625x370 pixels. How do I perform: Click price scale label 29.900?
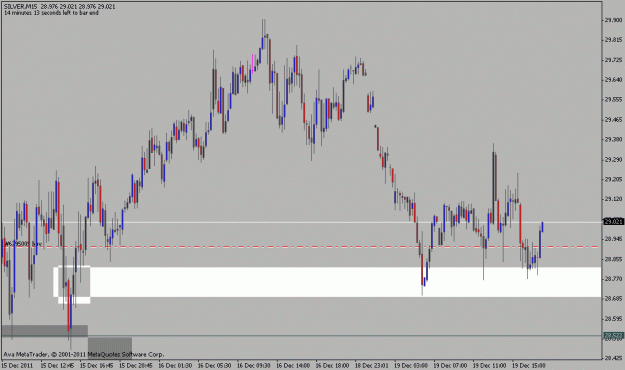[613, 20]
